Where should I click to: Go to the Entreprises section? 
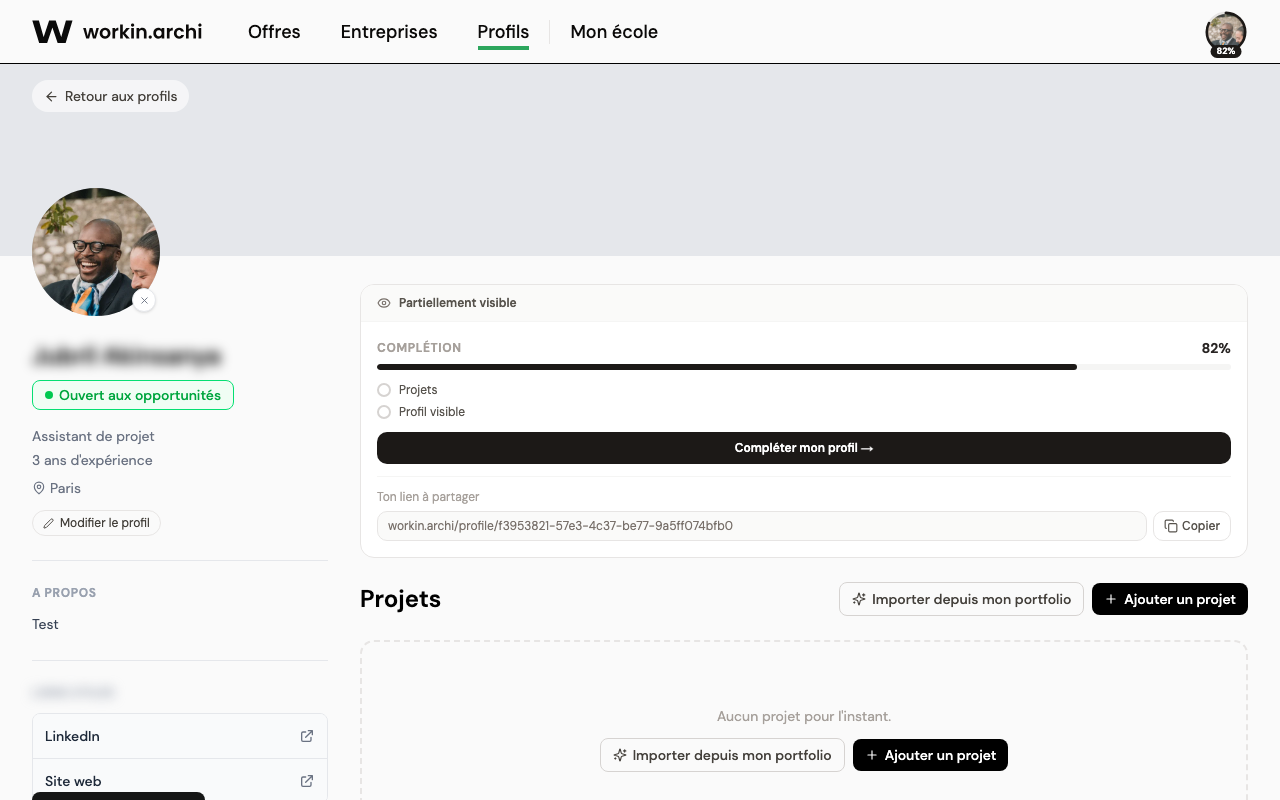tap(389, 32)
